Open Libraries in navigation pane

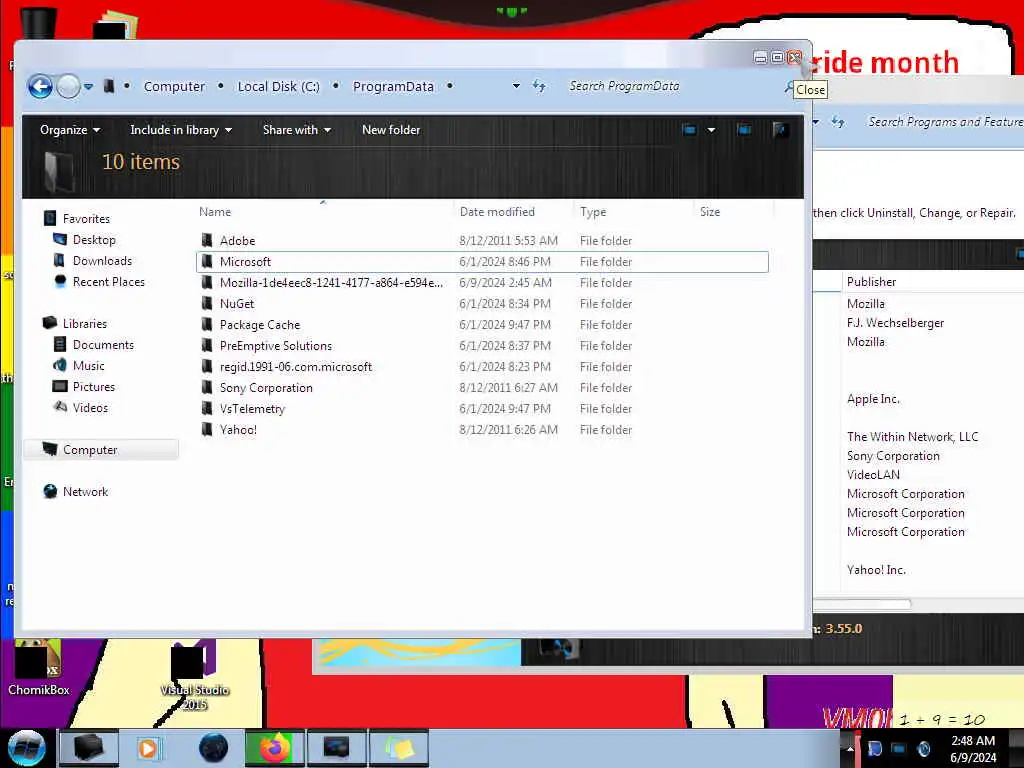click(x=84, y=323)
